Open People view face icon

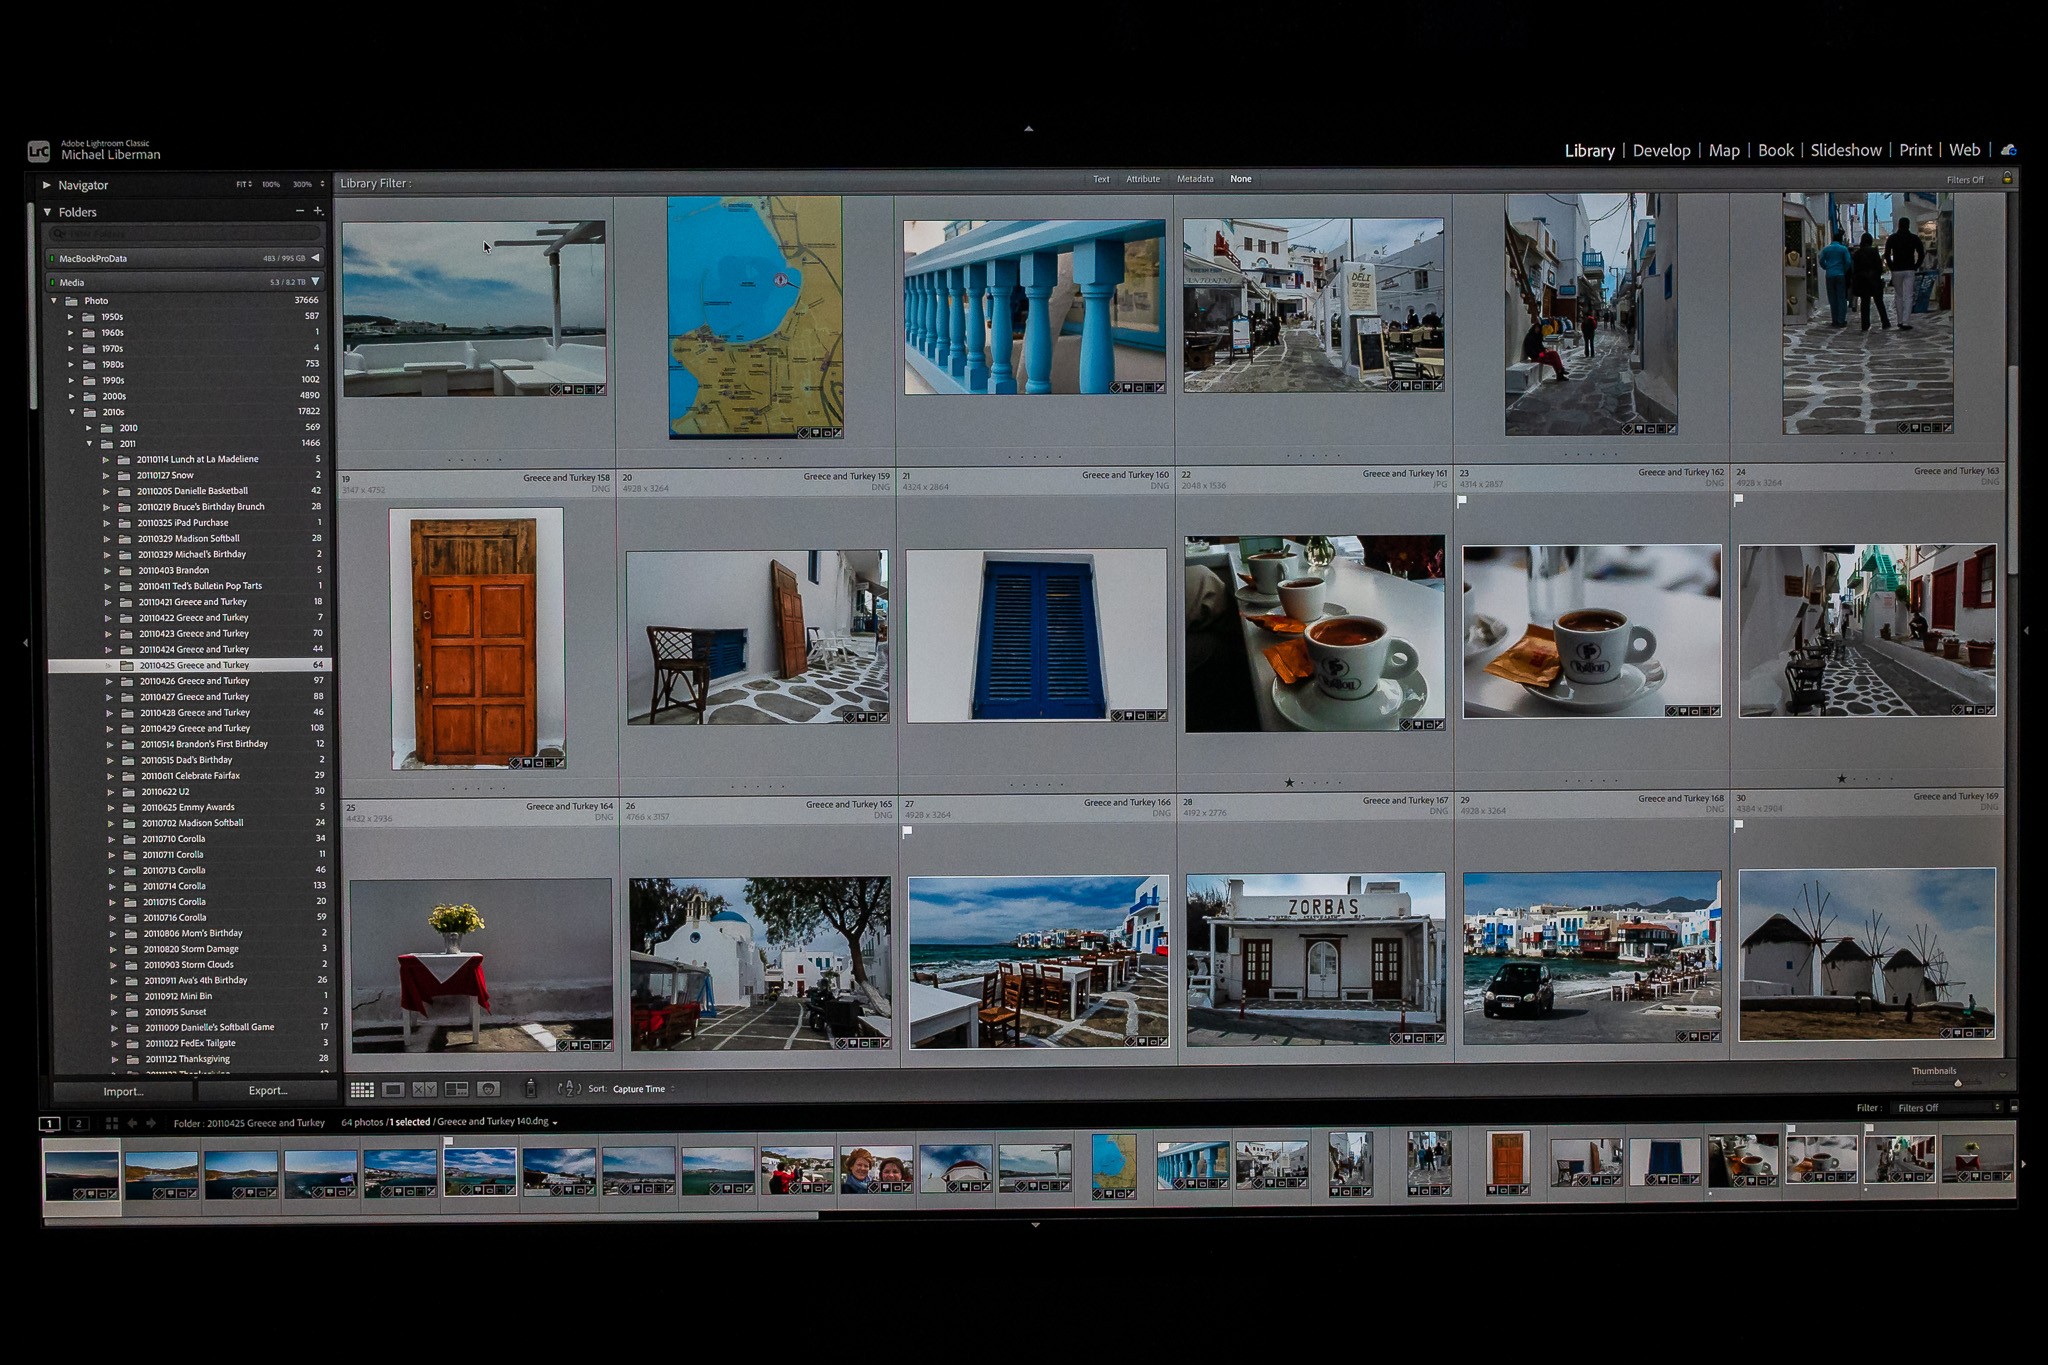pyautogui.click(x=488, y=1089)
